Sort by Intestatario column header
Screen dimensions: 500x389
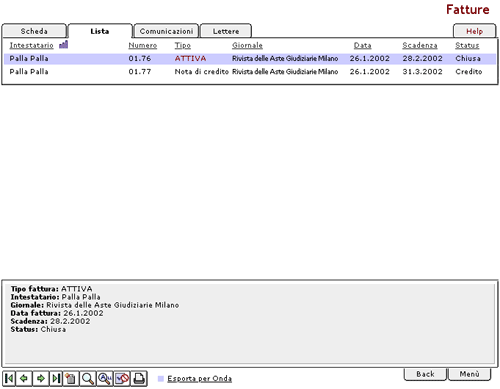point(31,45)
